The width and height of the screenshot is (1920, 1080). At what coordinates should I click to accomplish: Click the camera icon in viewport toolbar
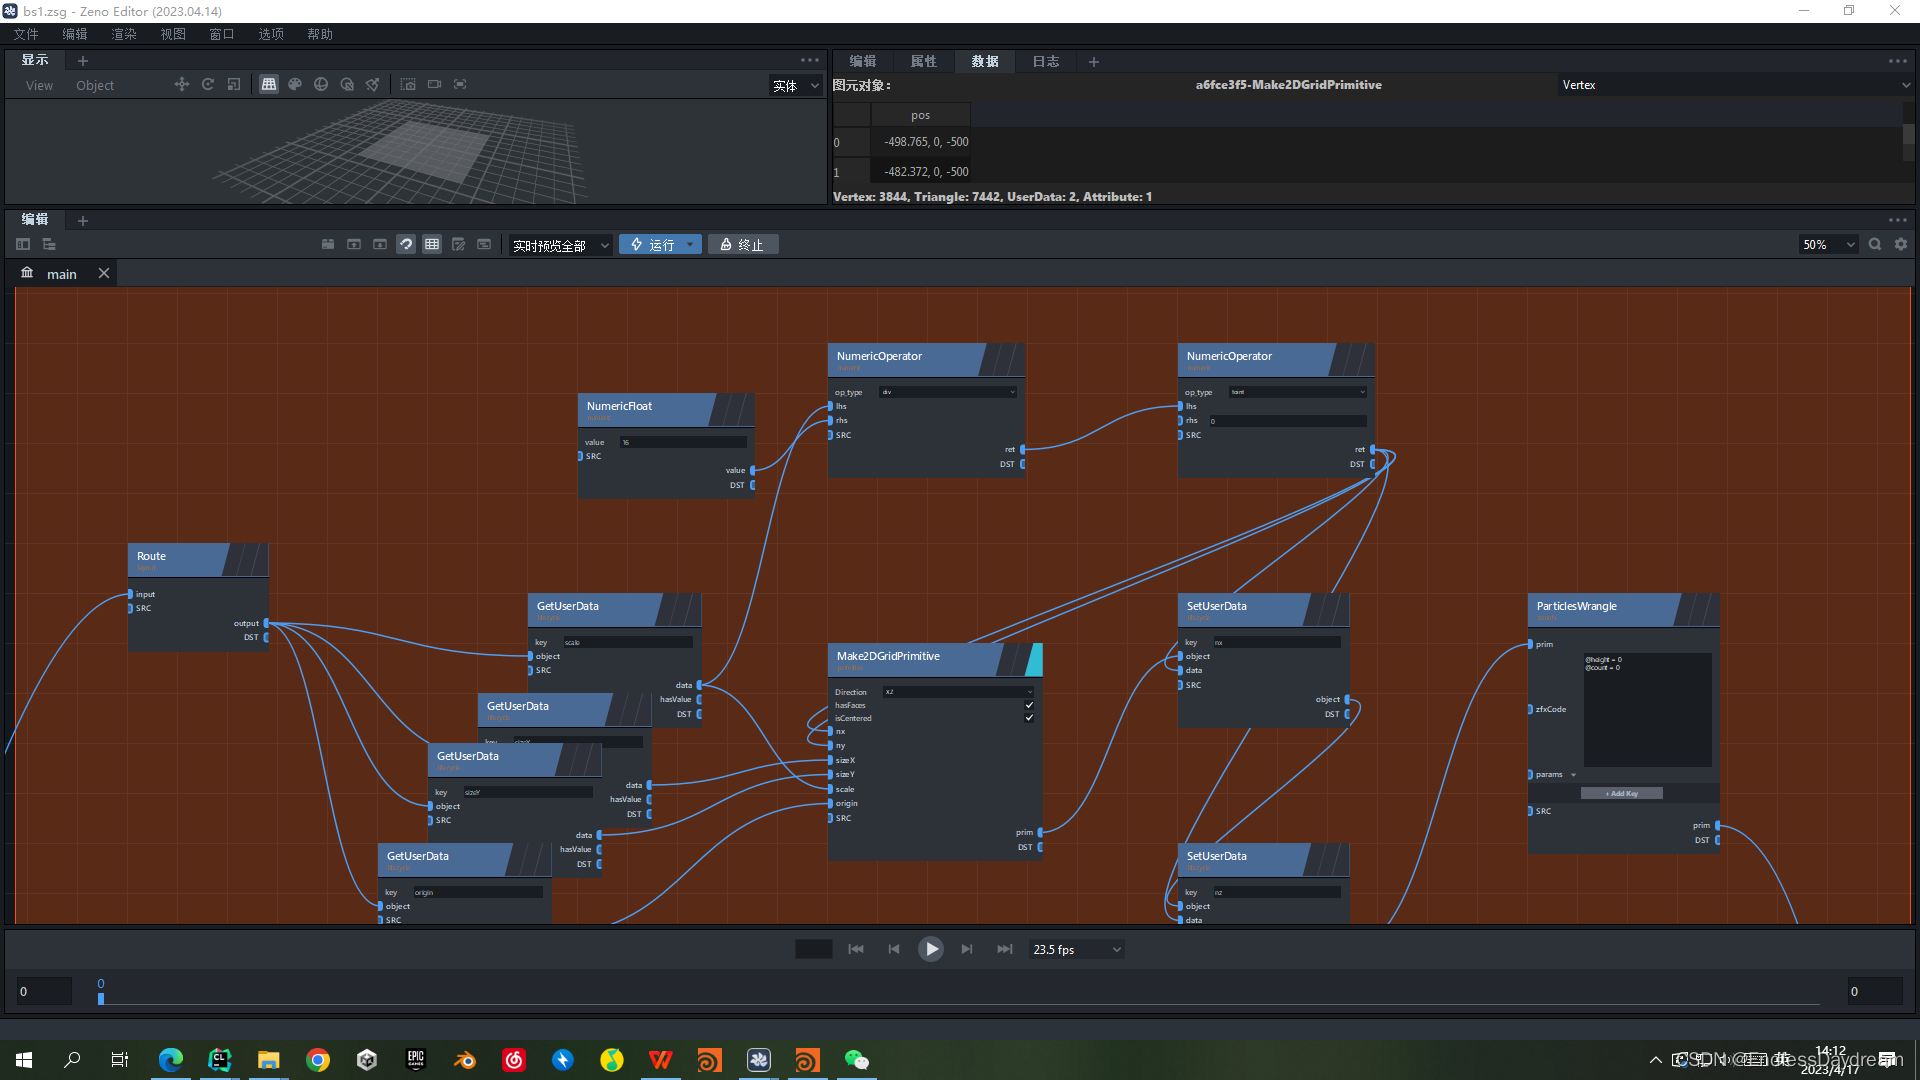point(434,85)
